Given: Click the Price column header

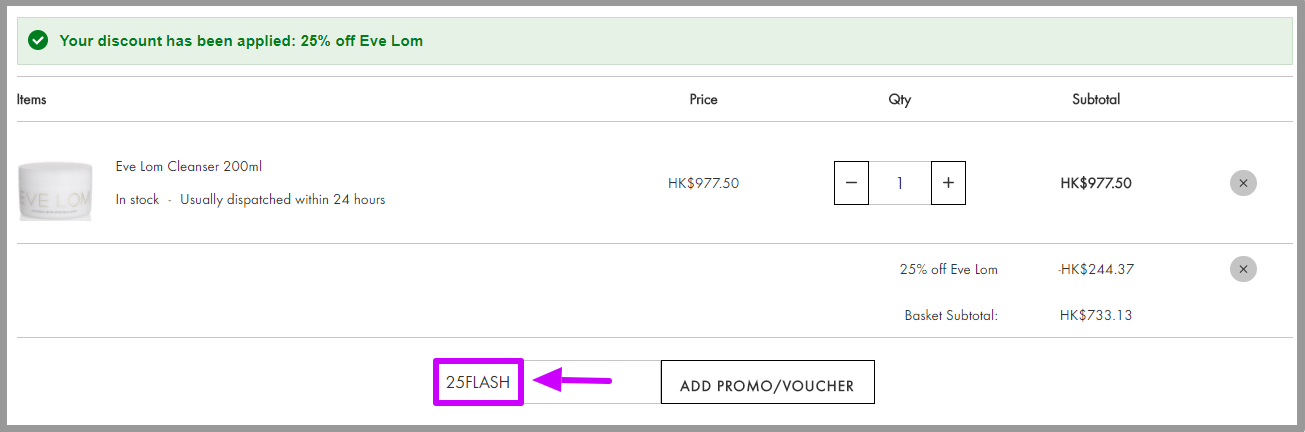Looking at the screenshot, I should coord(704,99).
